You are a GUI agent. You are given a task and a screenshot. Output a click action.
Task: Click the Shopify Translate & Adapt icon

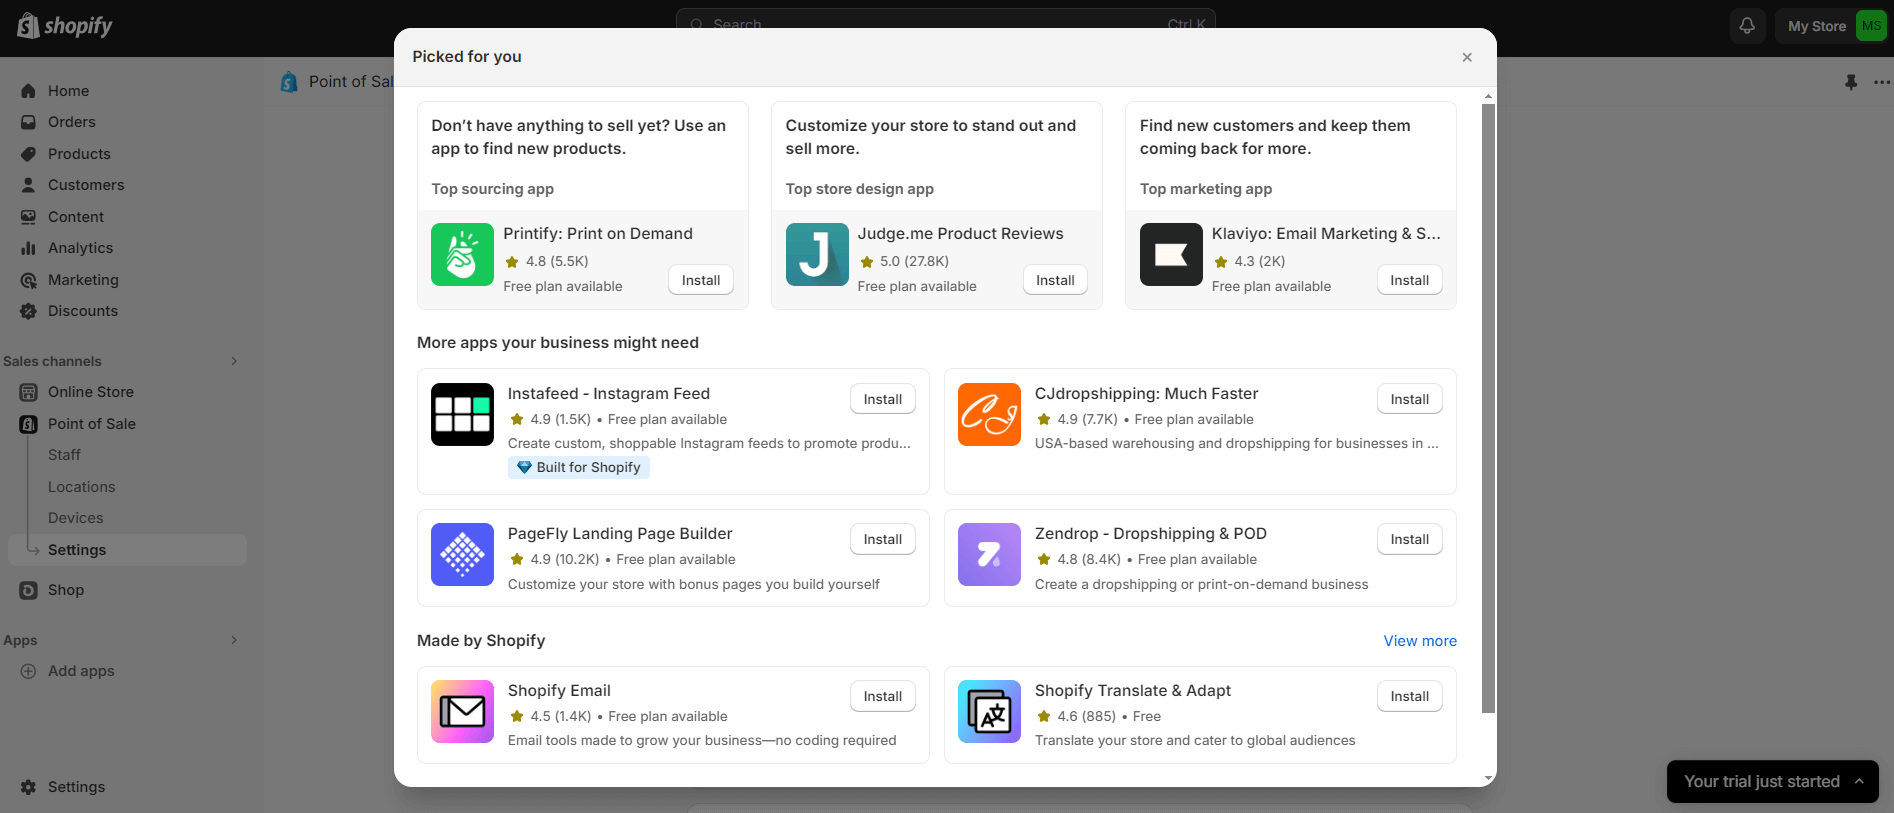tap(989, 711)
